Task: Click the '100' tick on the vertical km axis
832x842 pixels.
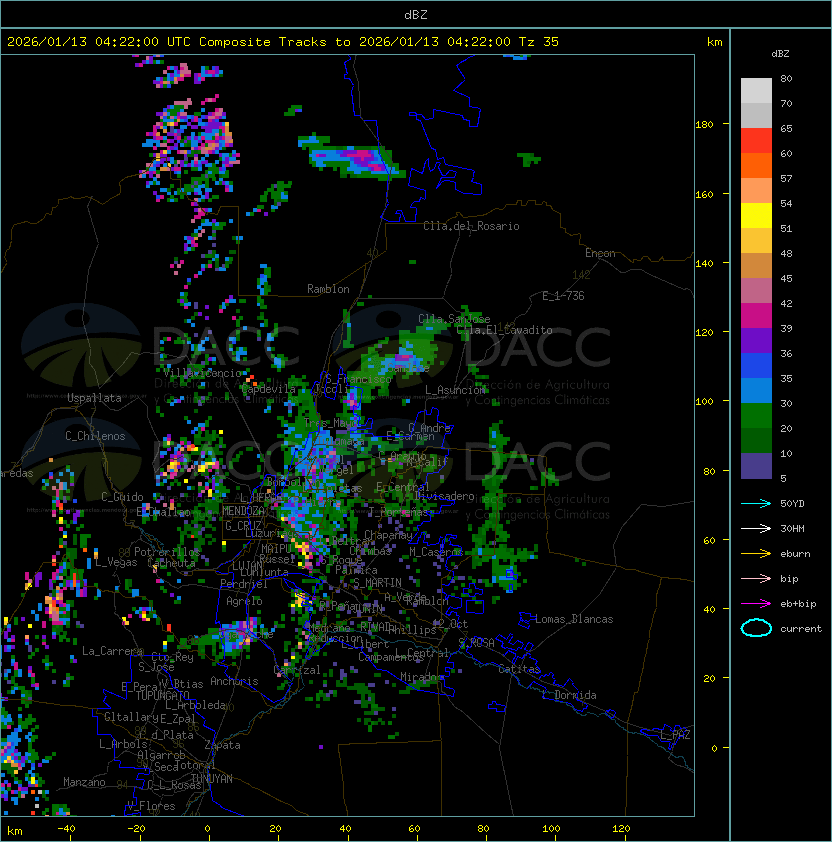Action: click(x=704, y=402)
